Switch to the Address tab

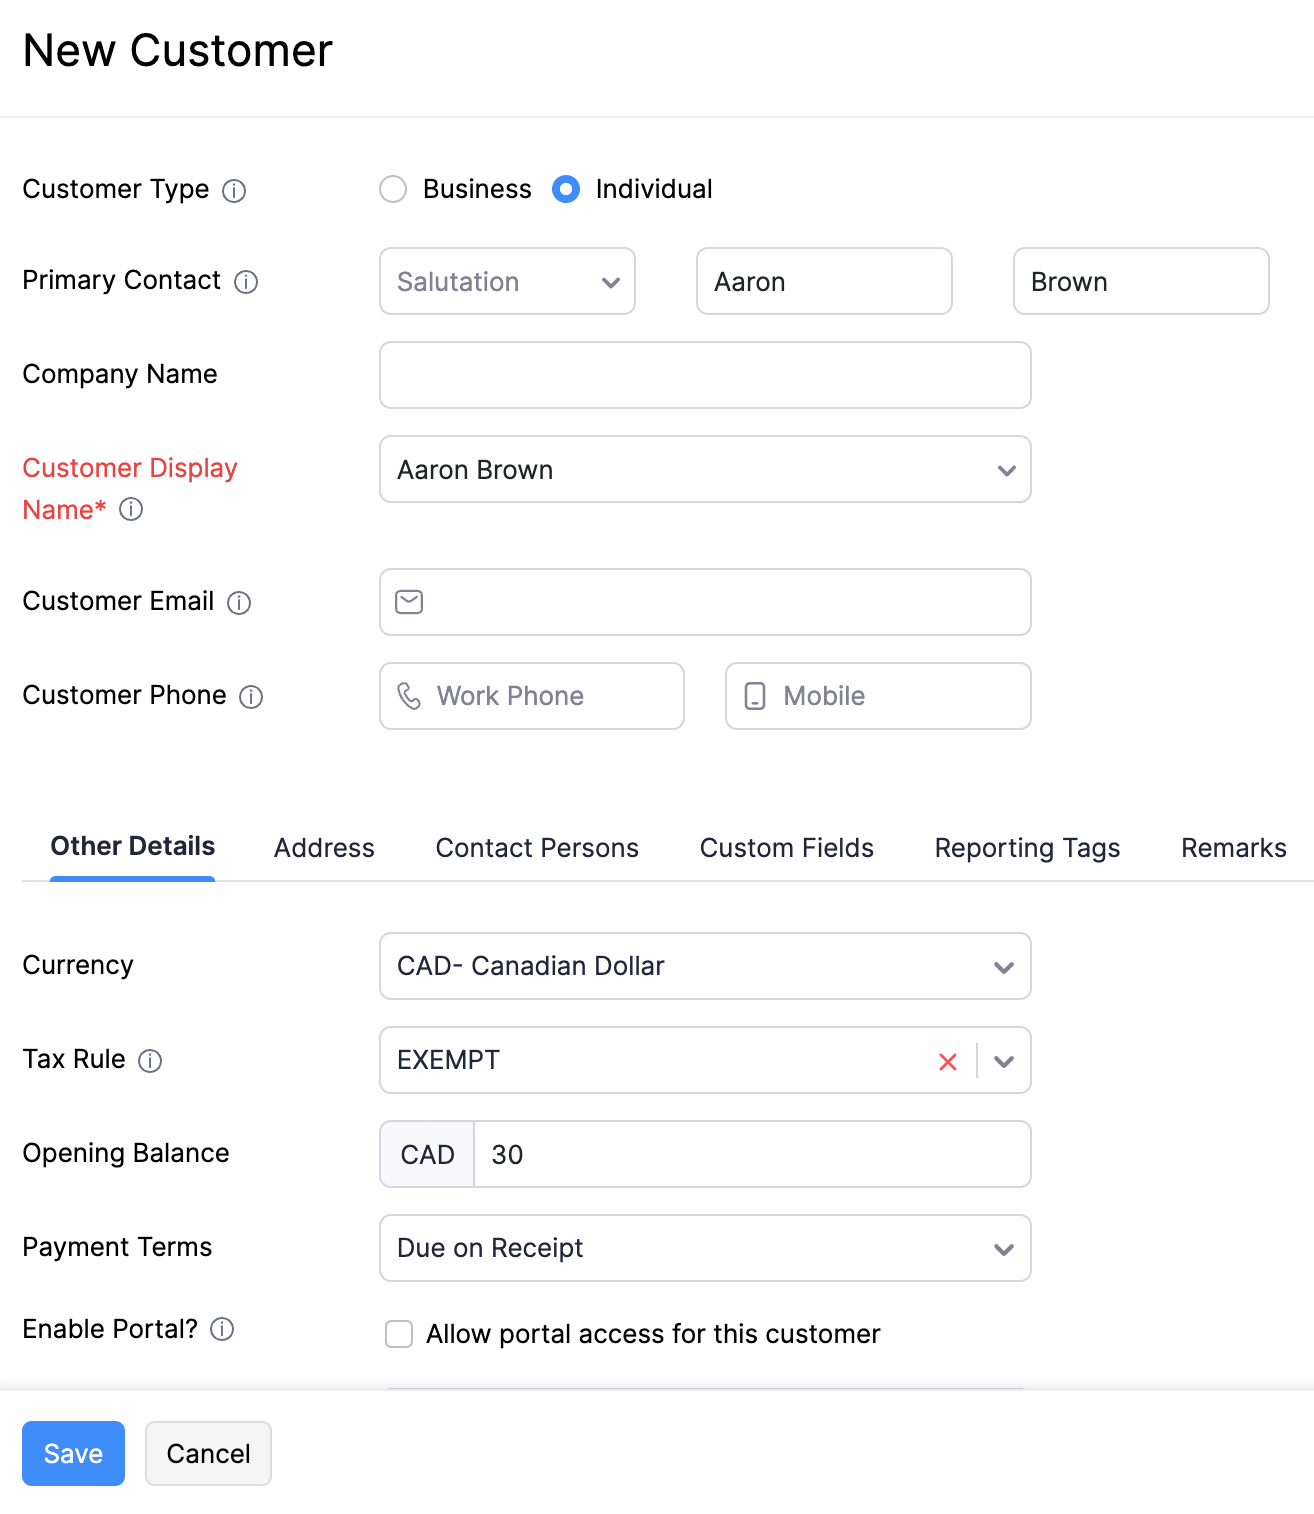point(323,847)
